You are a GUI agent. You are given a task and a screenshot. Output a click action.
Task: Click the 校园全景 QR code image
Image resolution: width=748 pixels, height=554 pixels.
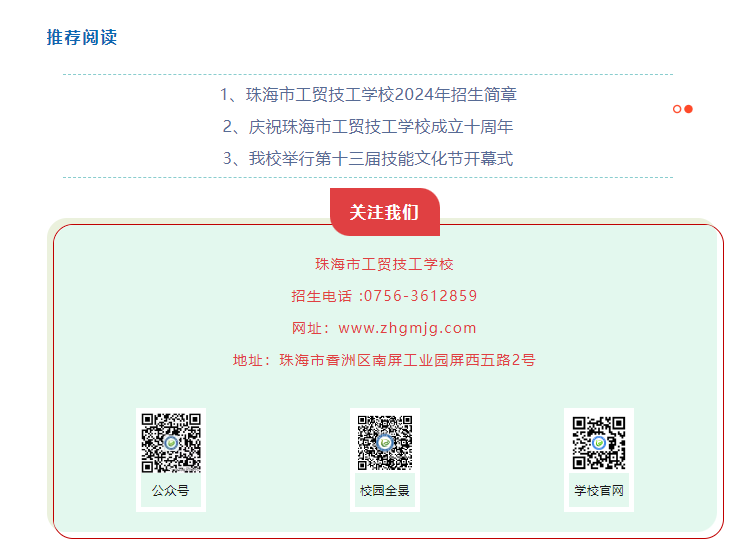point(385,443)
